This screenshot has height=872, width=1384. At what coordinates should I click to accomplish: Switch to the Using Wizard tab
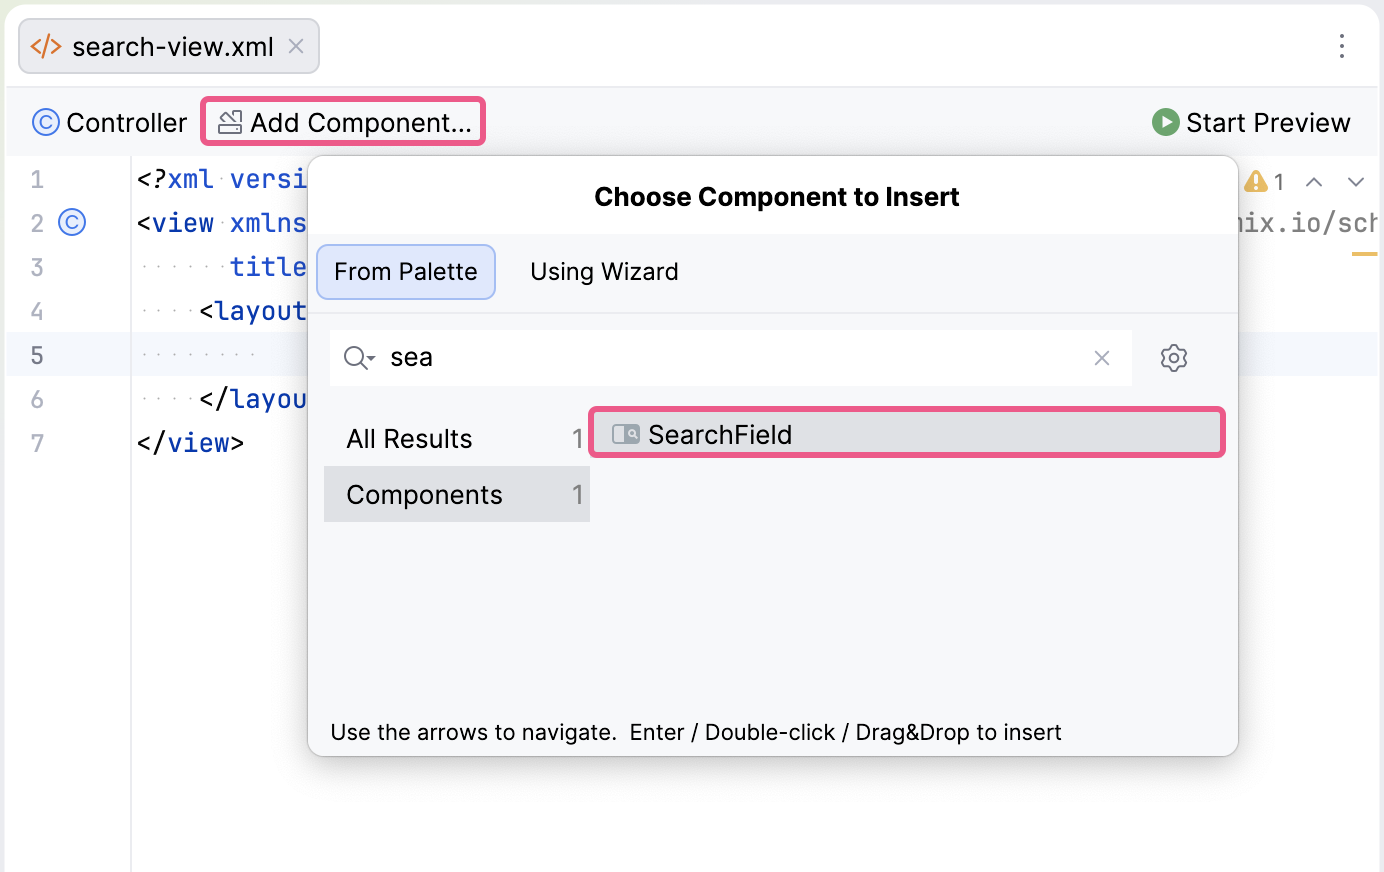604,271
